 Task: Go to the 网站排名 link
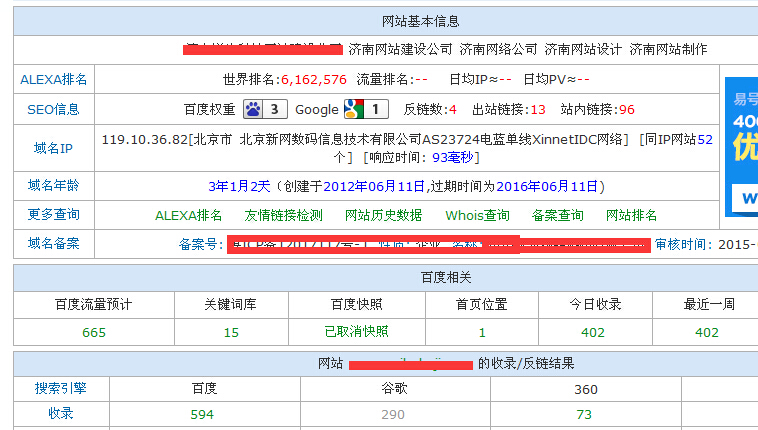pyautogui.click(x=632, y=215)
